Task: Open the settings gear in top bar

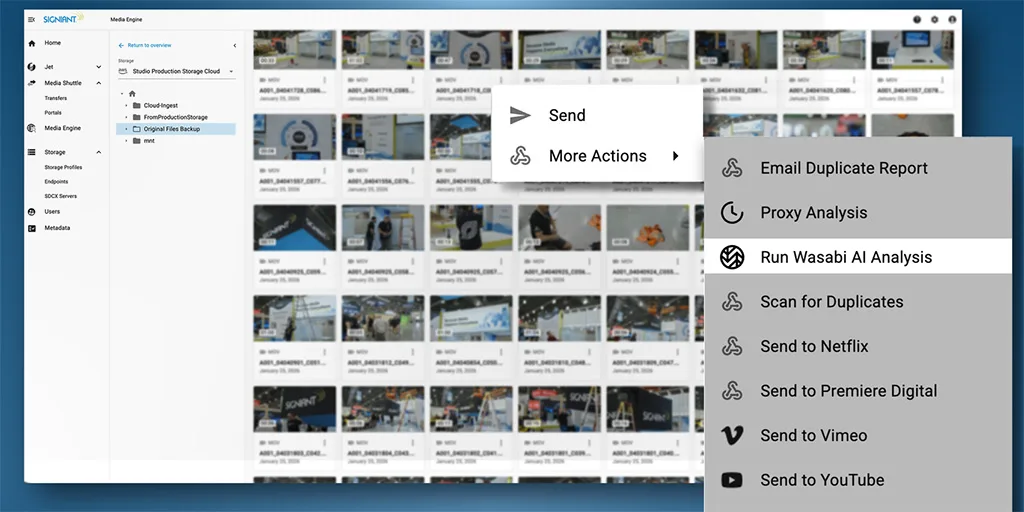Action: click(935, 19)
